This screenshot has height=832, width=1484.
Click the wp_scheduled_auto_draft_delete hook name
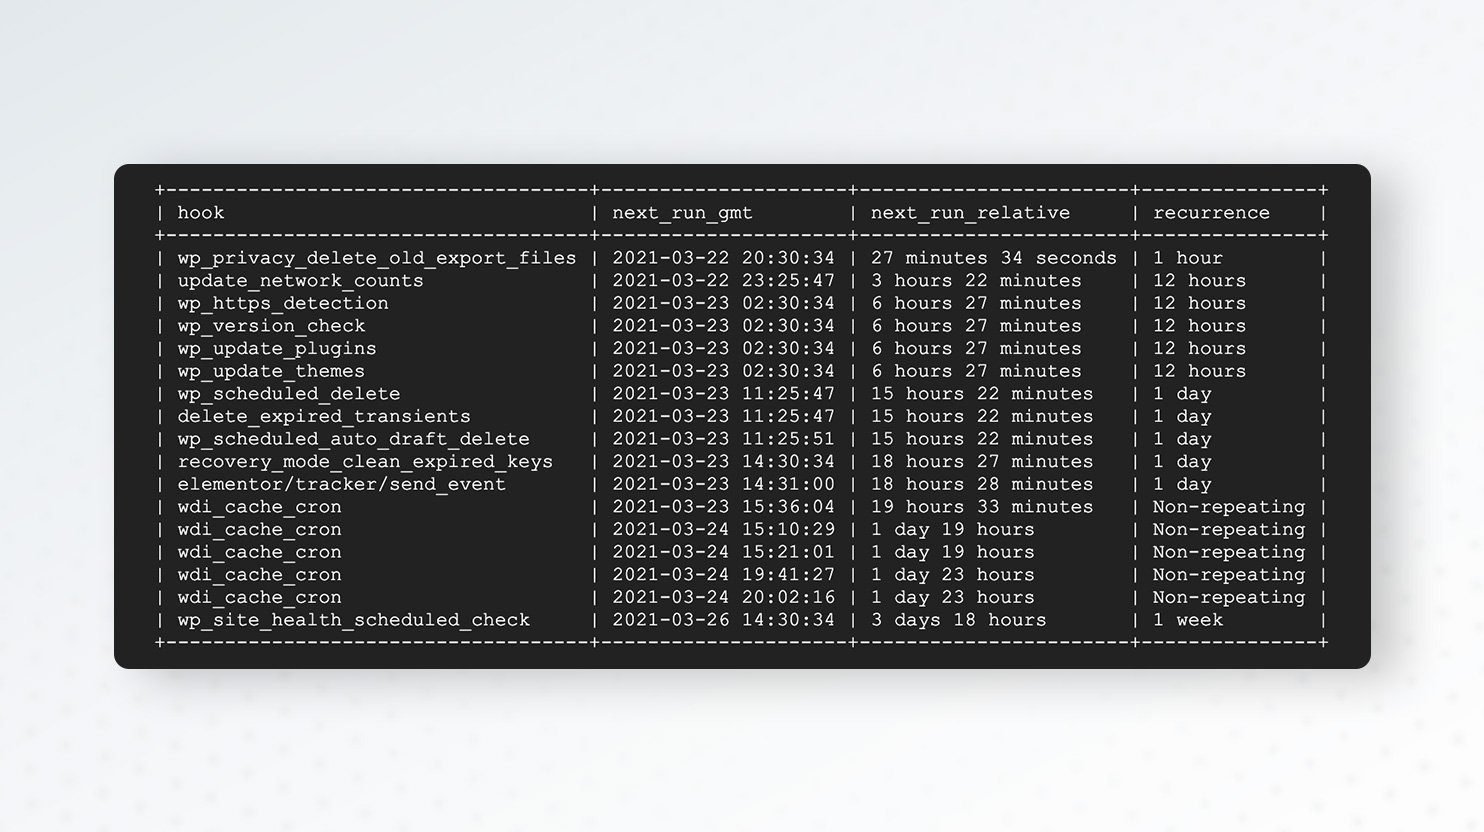(x=353, y=439)
